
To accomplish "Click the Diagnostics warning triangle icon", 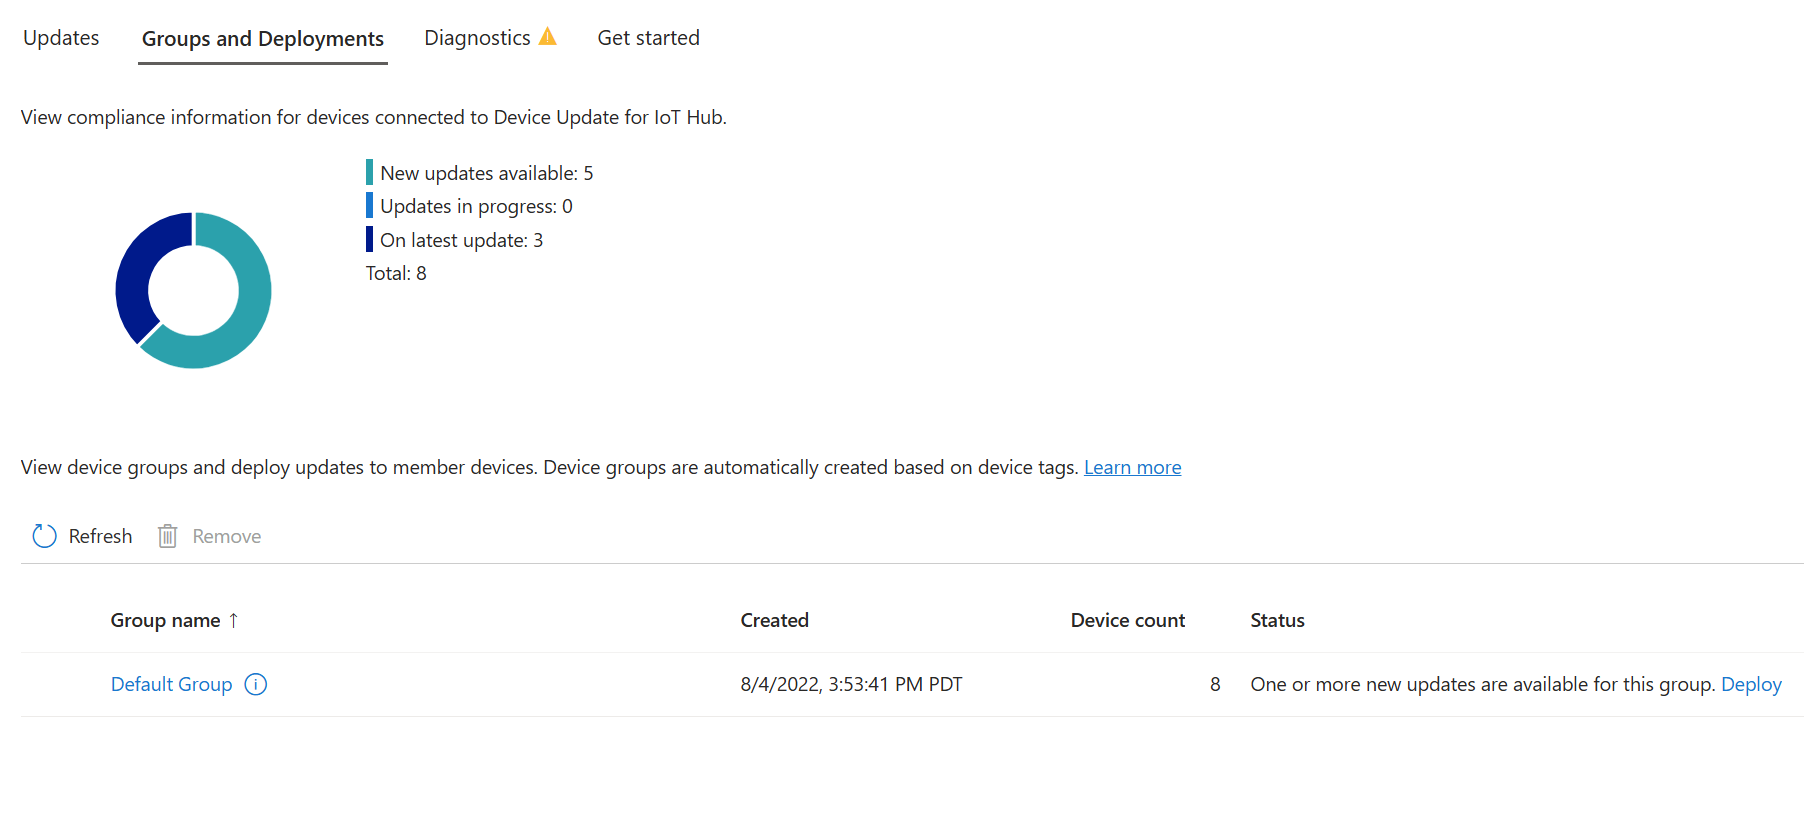I will point(547,37).
